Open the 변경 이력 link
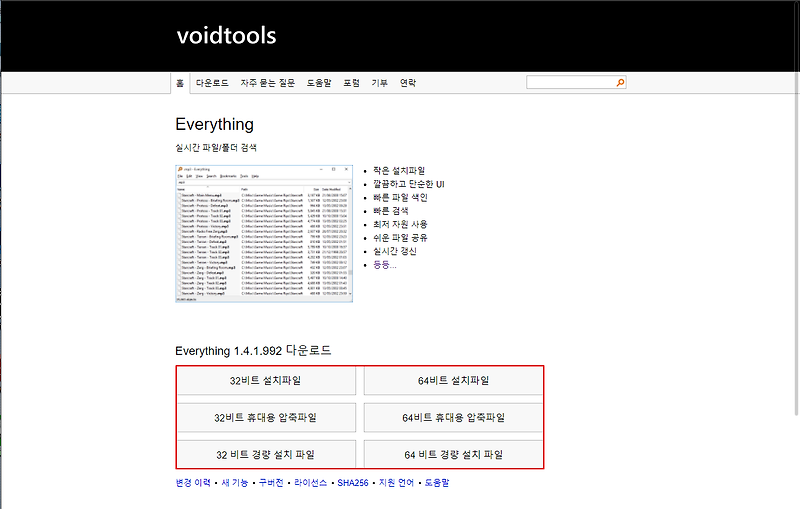 pos(193,482)
